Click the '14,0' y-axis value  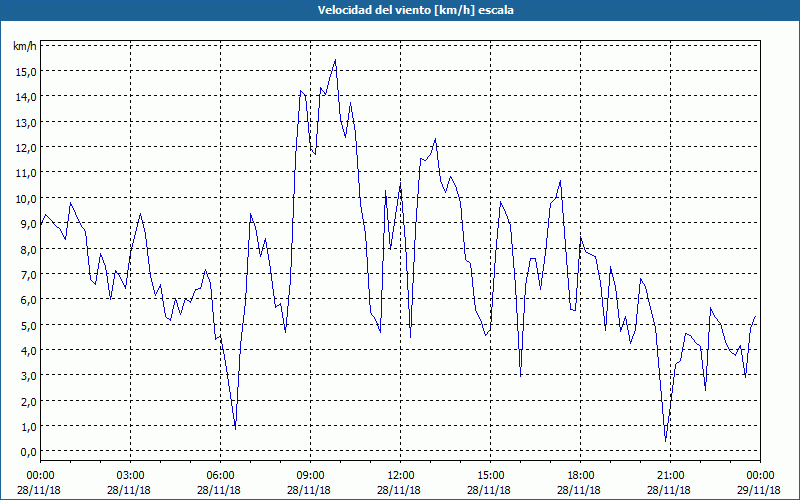click(26, 96)
